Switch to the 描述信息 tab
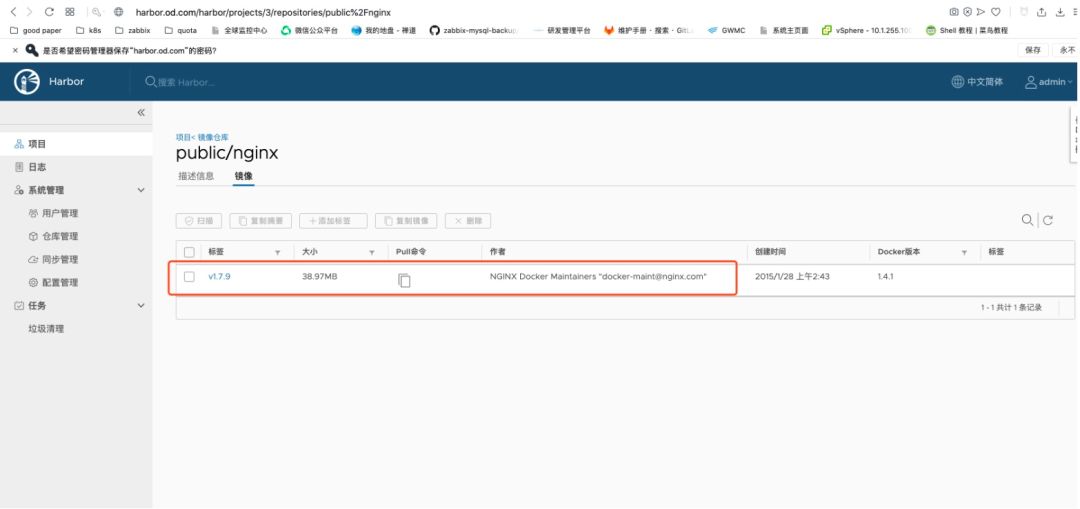Screen dimensions: 1080x509 [196, 176]
